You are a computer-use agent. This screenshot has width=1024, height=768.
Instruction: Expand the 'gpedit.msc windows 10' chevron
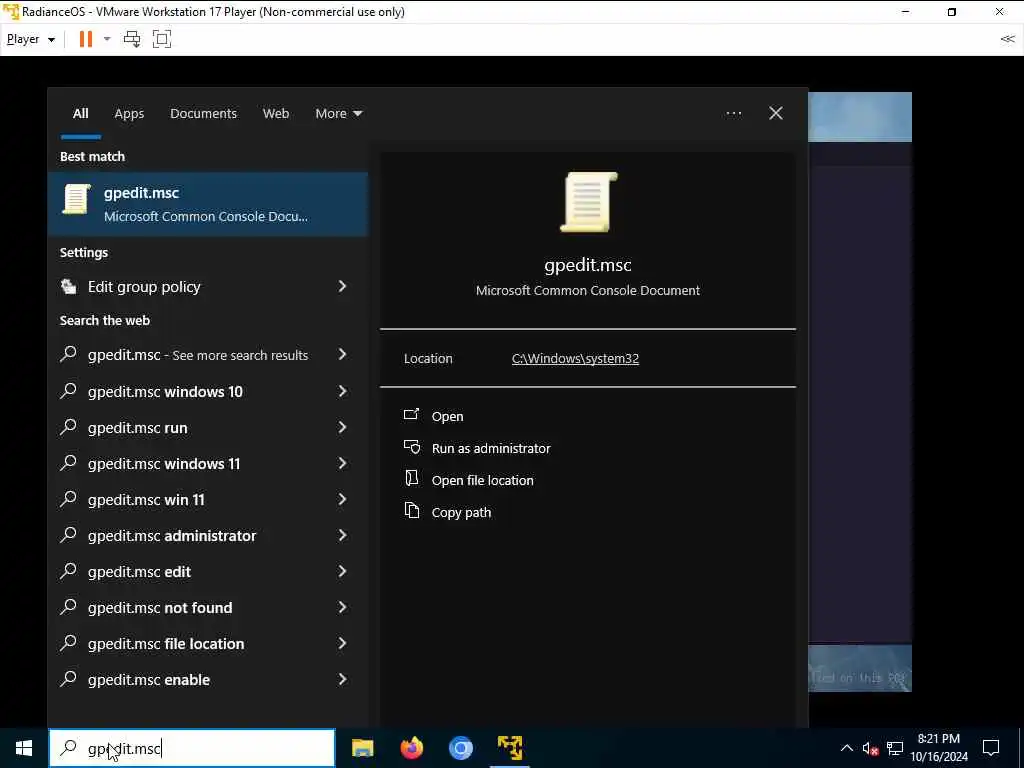coord(342,391)
